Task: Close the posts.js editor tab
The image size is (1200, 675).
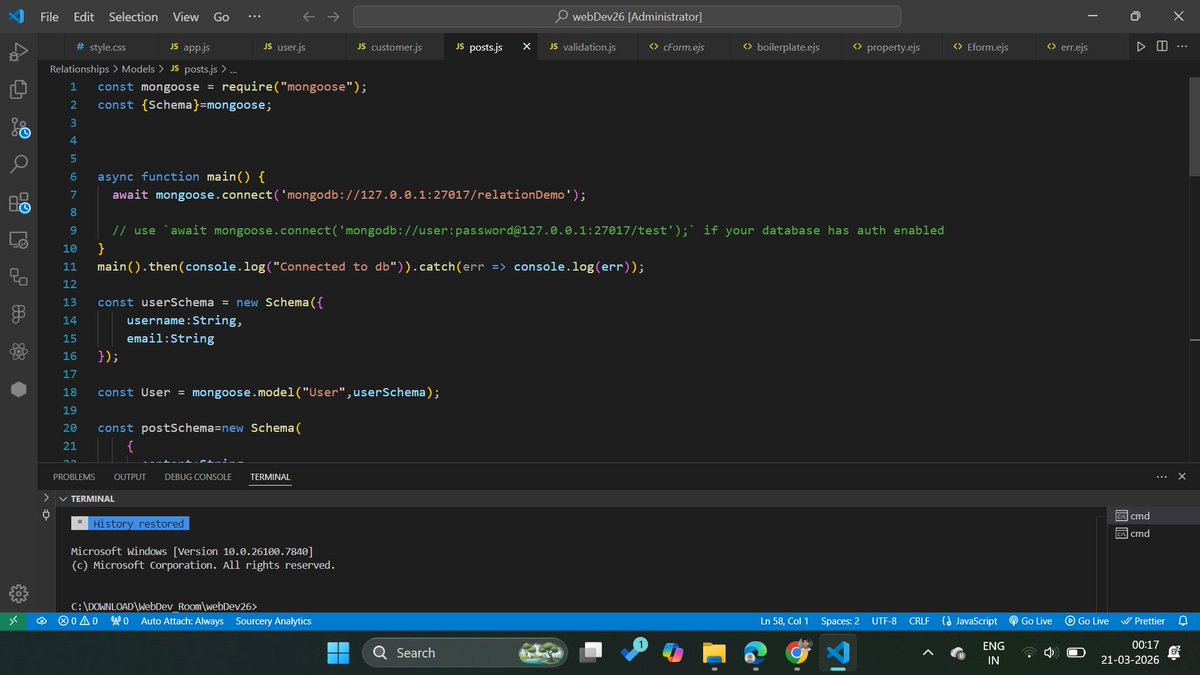Action: click(x=527, y=47)
